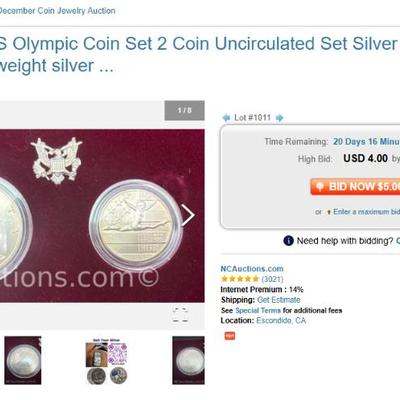Go to previous lot with left arrow
400x400 pixels.
coord(226,118)
